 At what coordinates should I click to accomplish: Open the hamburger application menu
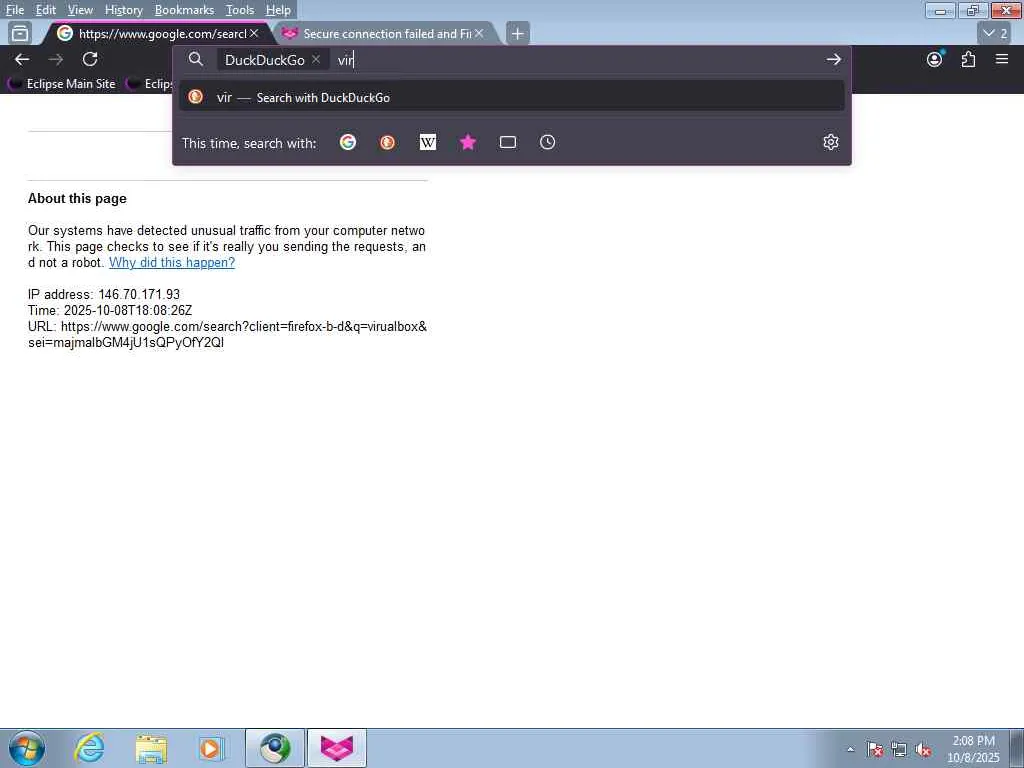(x=1002, y=59)
